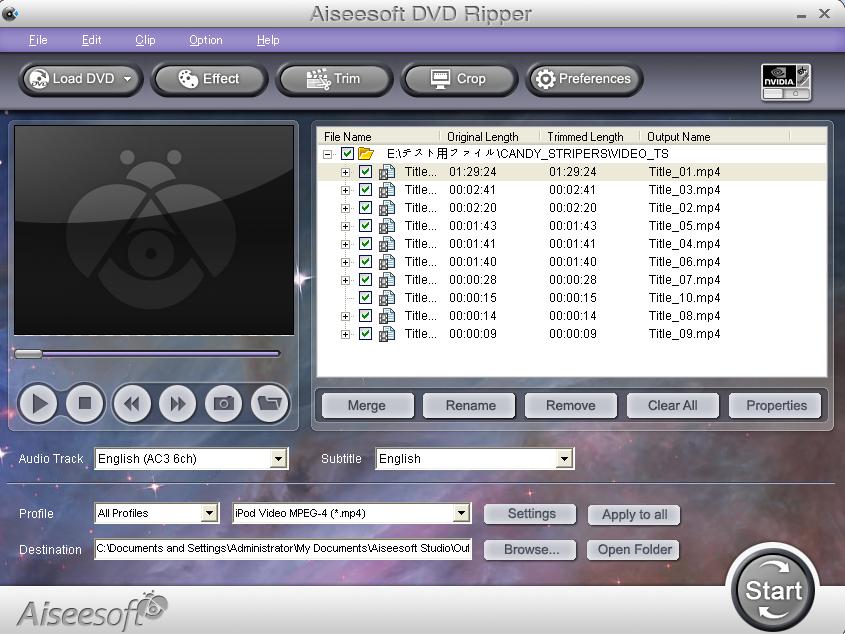Open the snapshot folder icon

270,403
